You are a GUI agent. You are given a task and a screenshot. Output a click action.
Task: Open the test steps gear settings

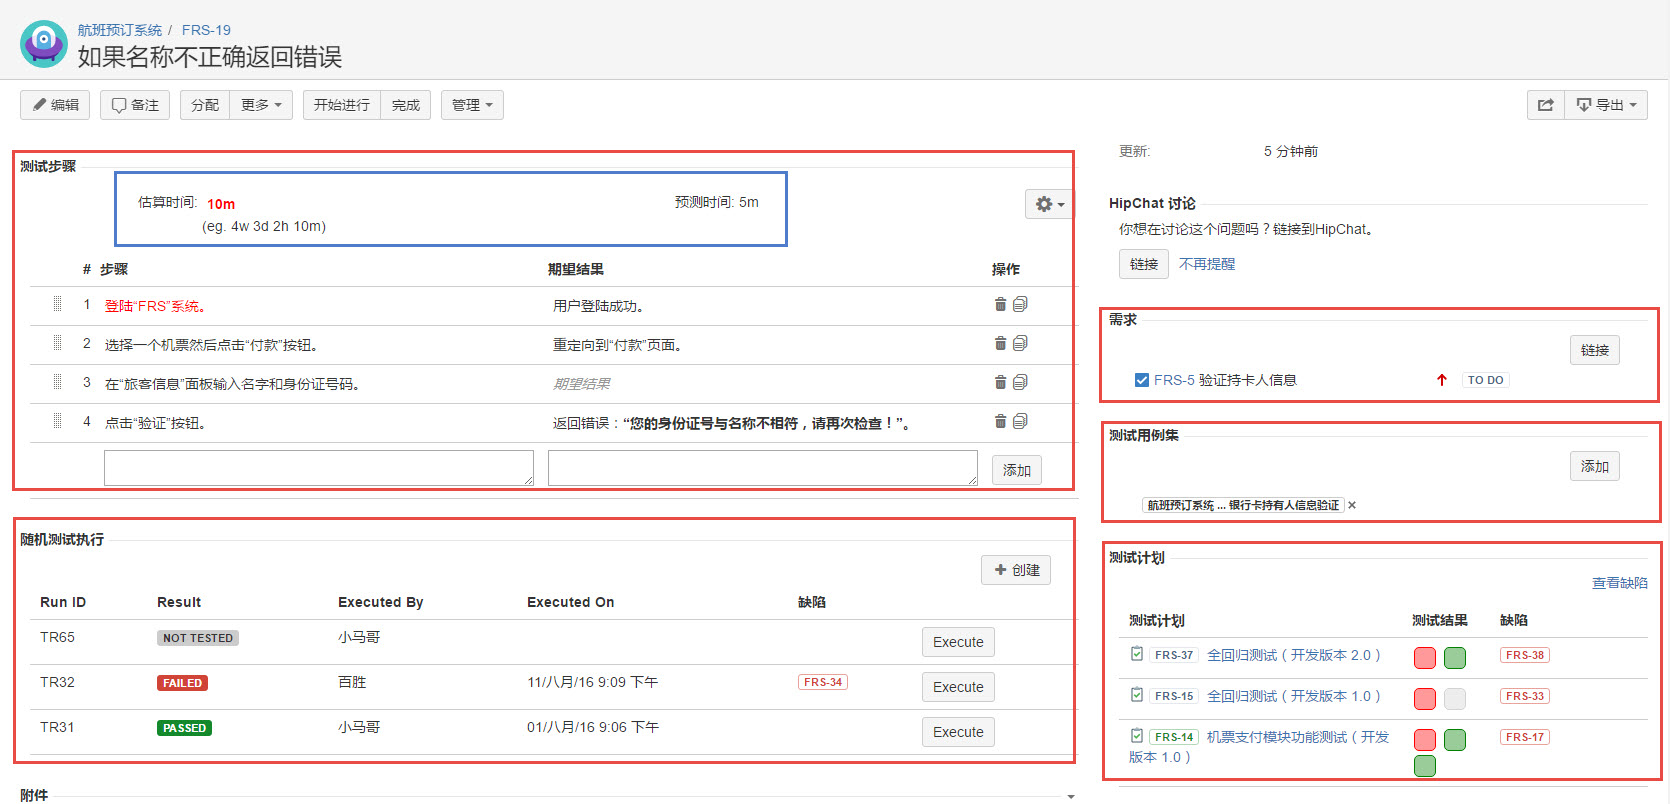coord(1049,204)
